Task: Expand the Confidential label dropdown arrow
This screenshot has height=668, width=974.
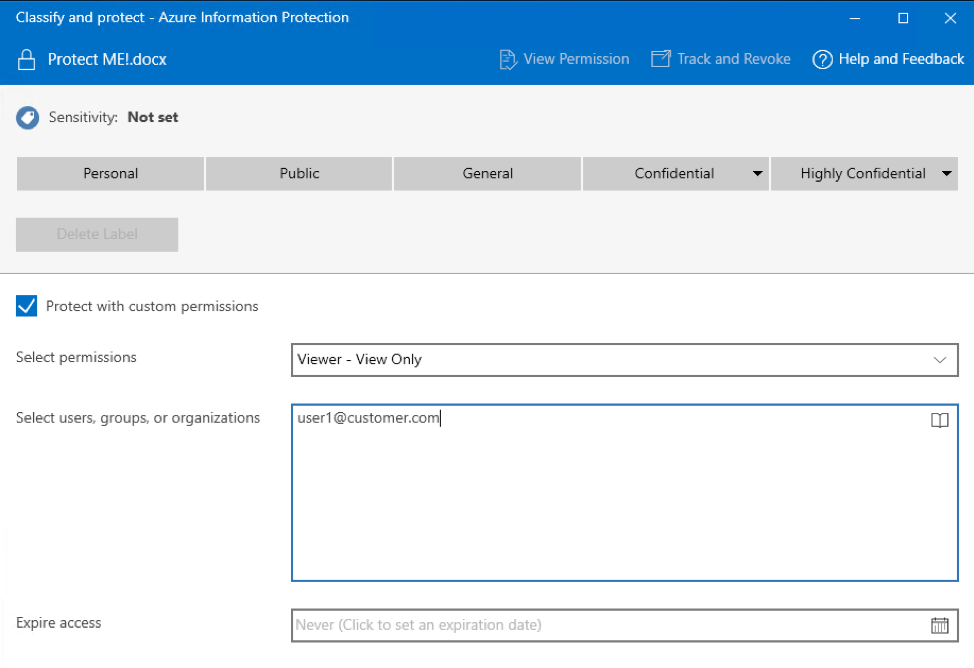Action: [757, 173]
